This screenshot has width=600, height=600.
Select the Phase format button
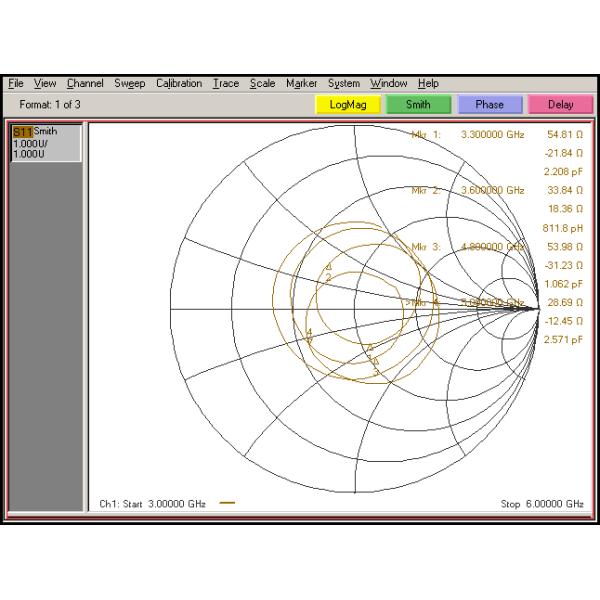pyautogui.click(x=489, y=104)
